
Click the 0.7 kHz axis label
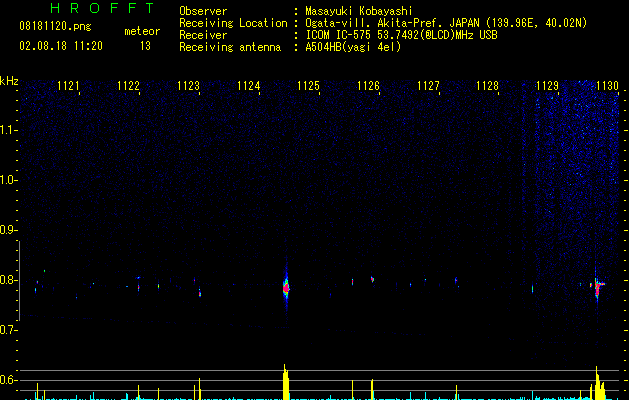[x=8, y=330]
